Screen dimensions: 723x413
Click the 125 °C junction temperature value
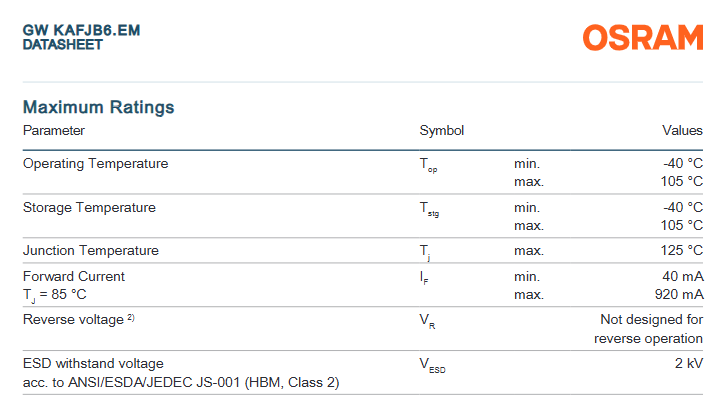pyautogui.click(x=681, y=250)
